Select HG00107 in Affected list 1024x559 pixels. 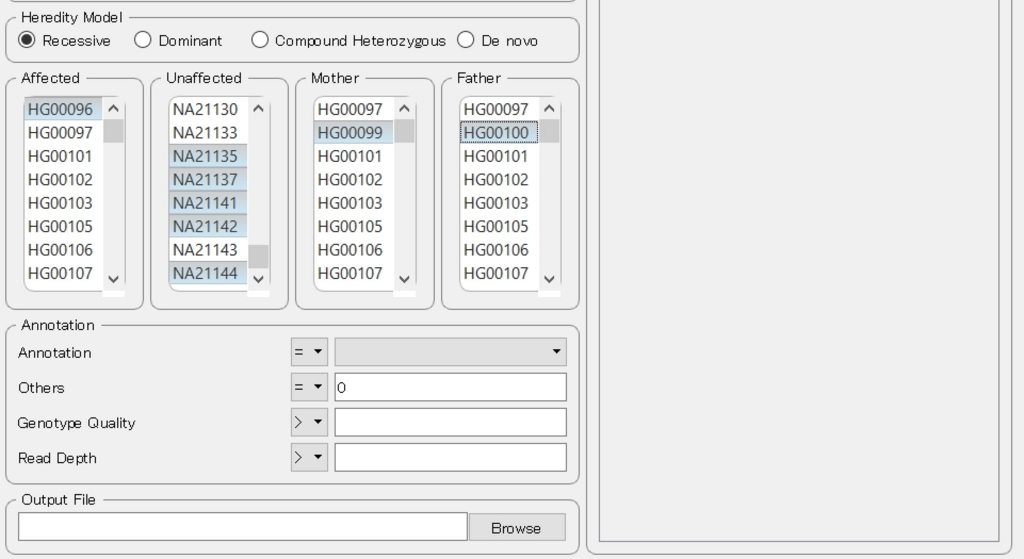click(x=63, y=274)
